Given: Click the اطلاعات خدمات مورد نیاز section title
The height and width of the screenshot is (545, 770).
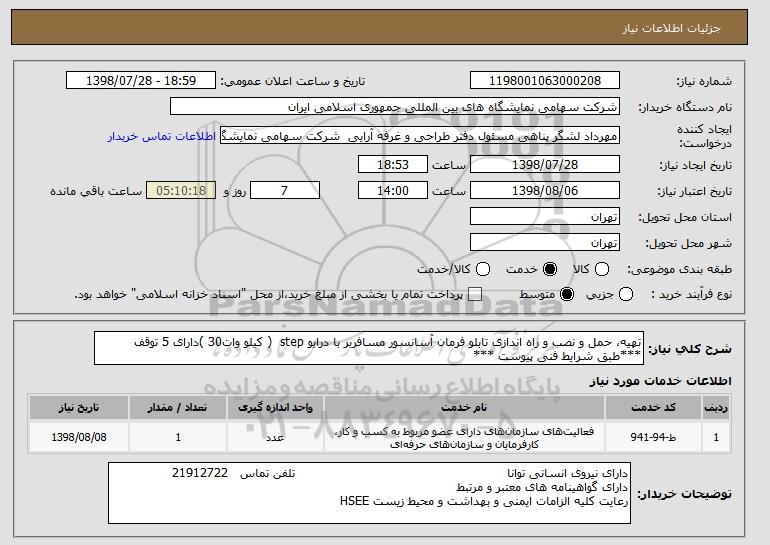Looking at the screenshot, I should click(660, 381).
